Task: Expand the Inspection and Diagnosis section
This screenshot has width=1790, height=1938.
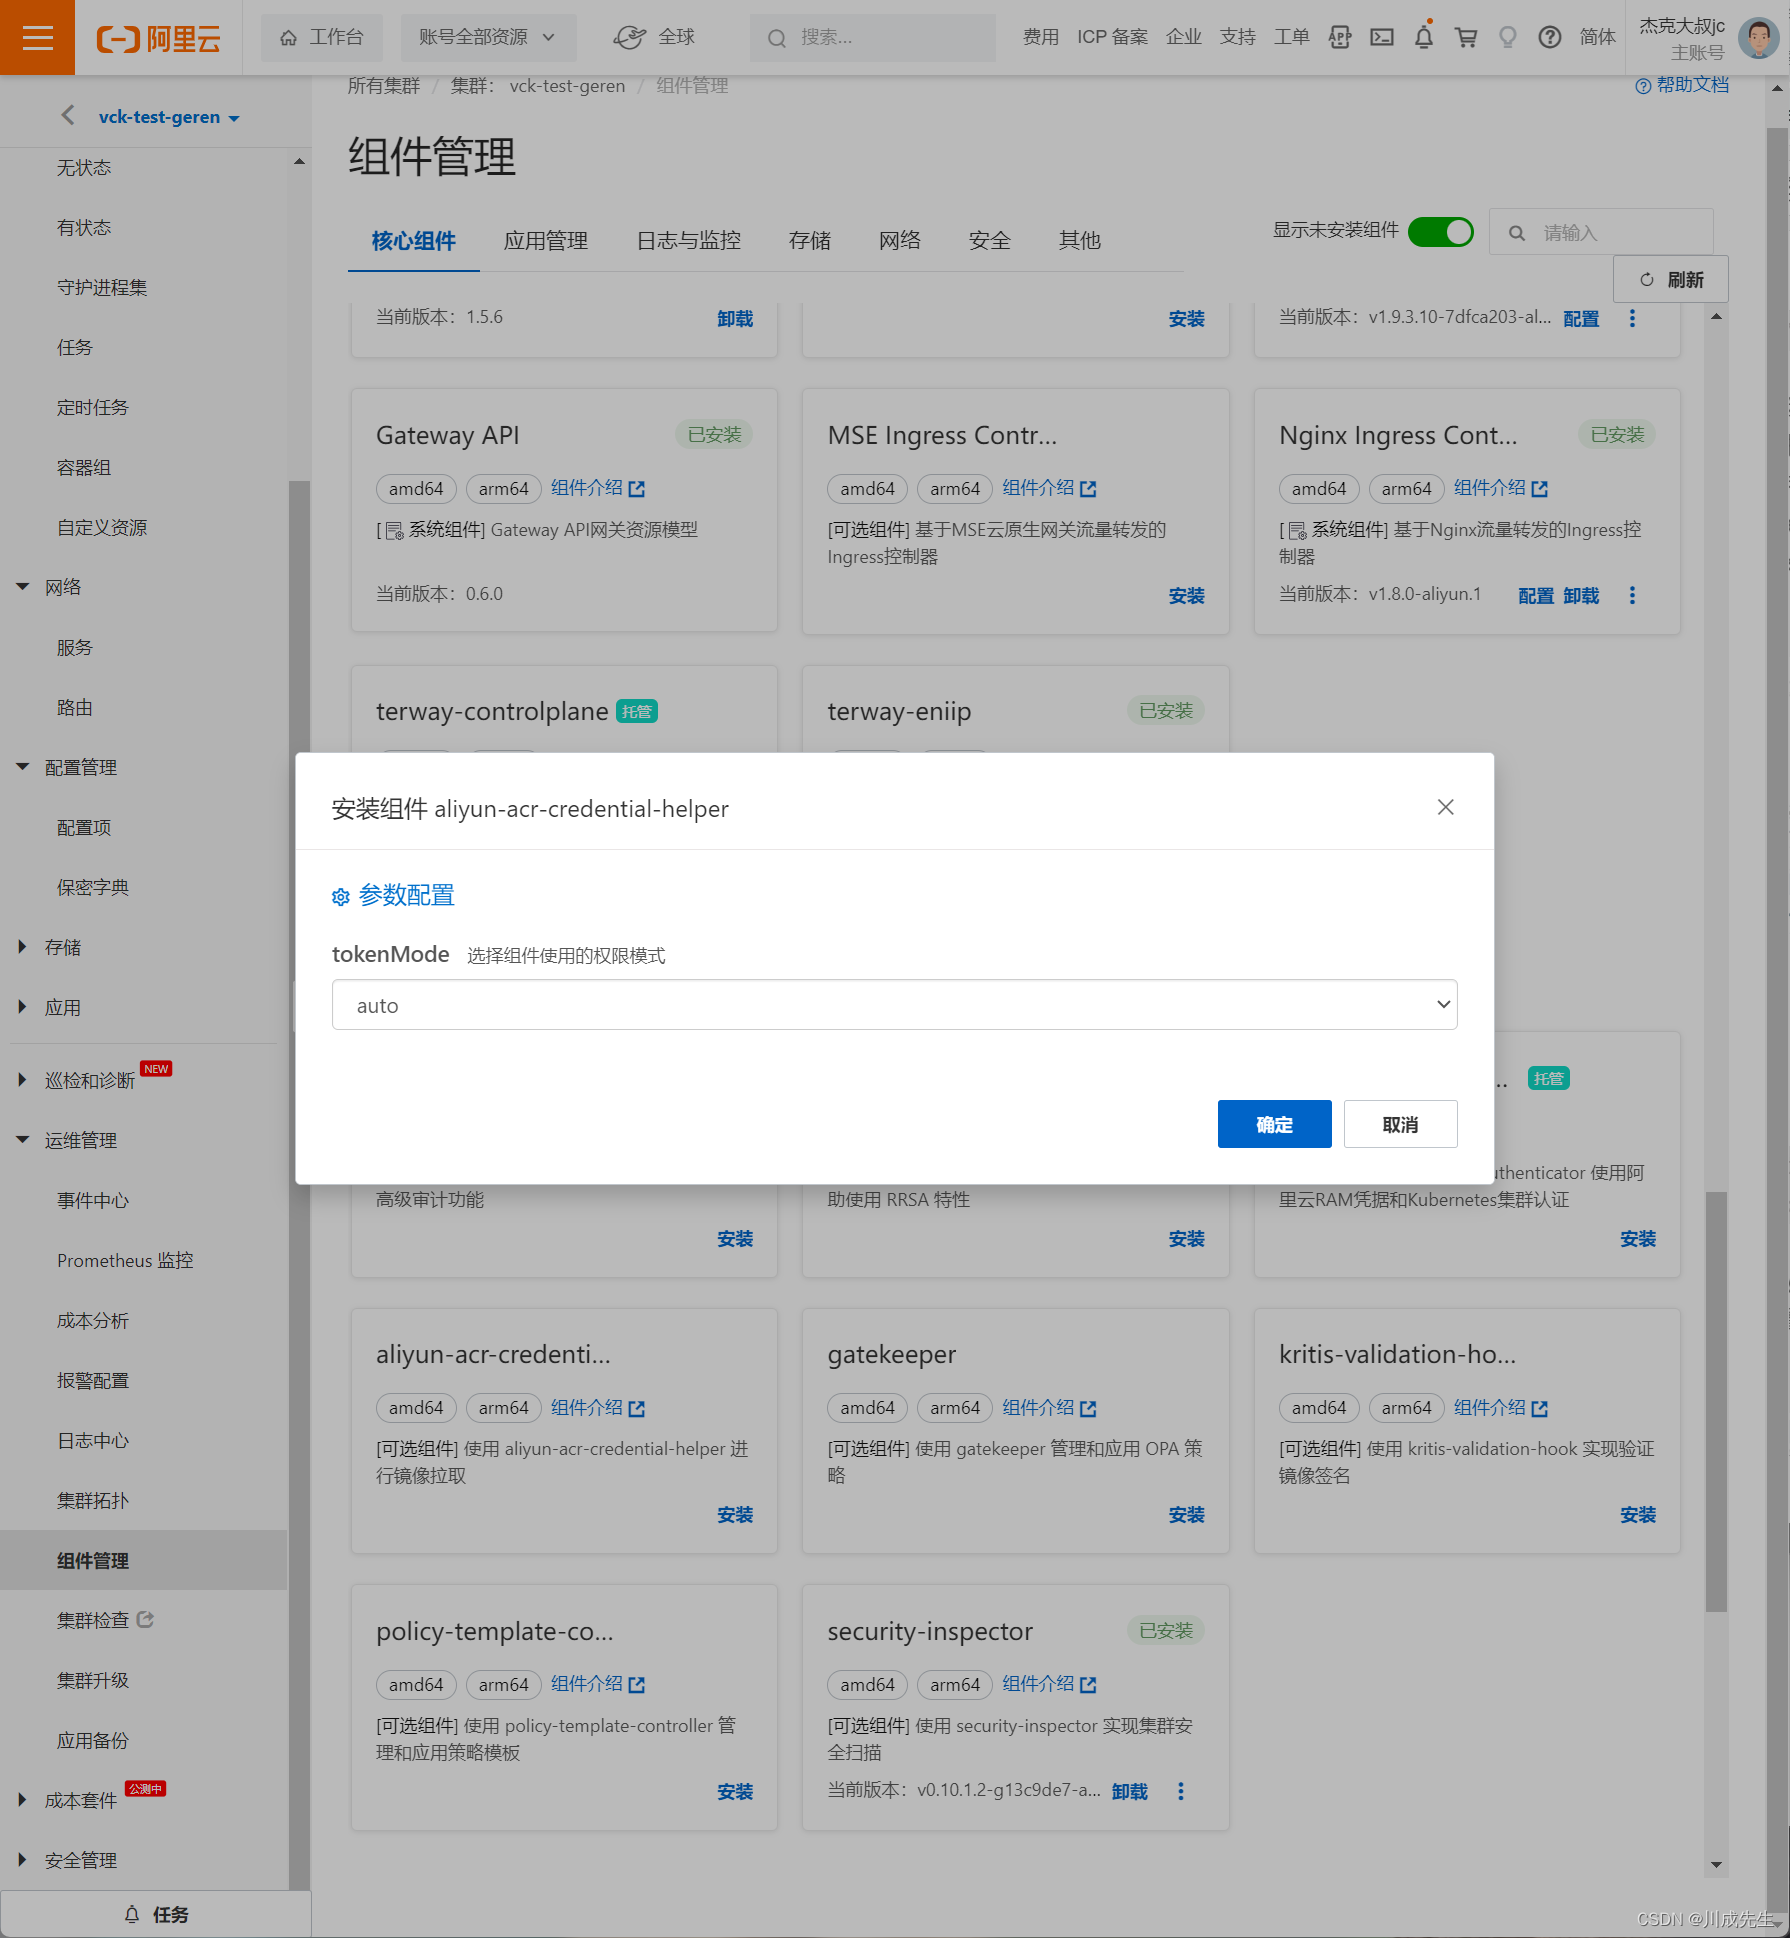Action: (22, 1080)
